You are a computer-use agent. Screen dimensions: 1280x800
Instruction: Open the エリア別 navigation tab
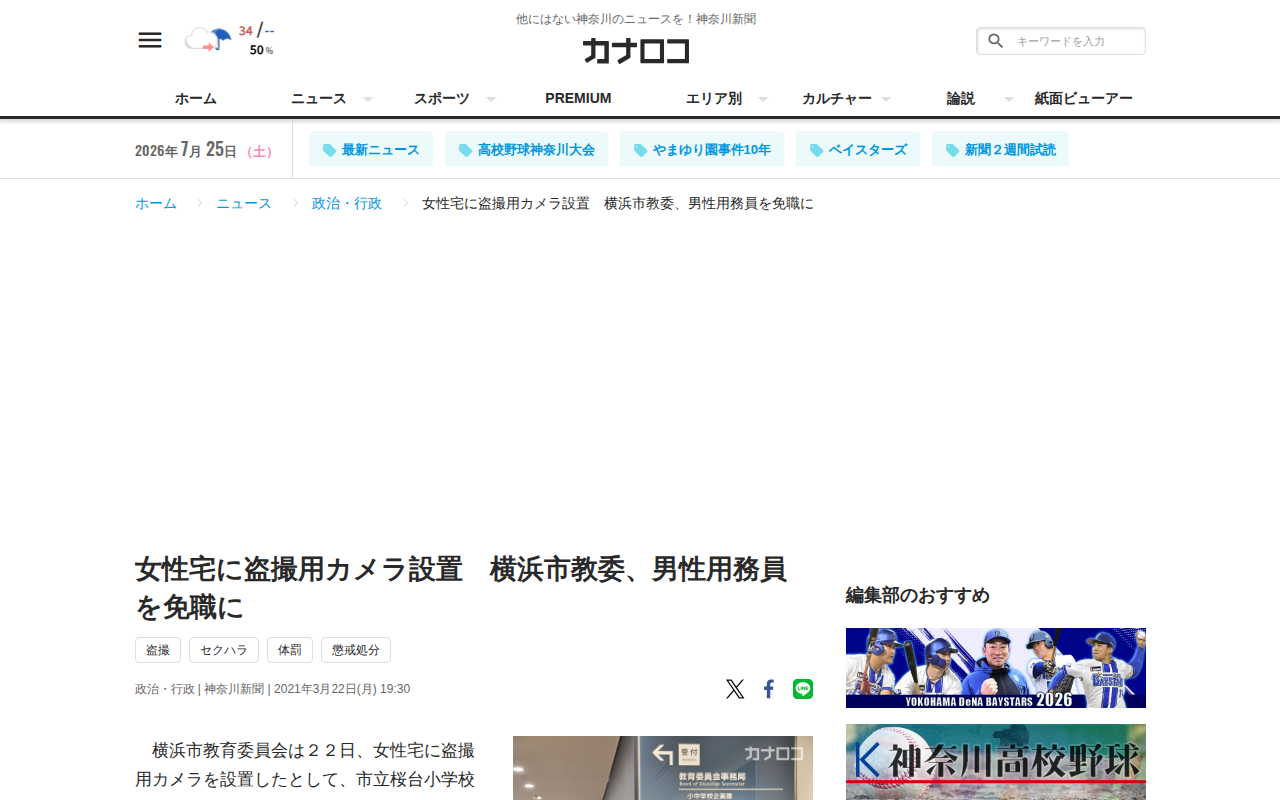pos(714,98)
